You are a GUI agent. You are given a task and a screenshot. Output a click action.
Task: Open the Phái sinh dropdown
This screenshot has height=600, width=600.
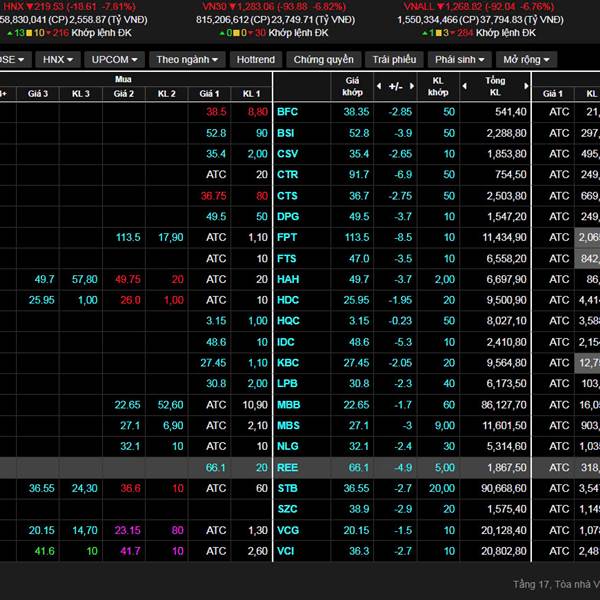[460, 60]
